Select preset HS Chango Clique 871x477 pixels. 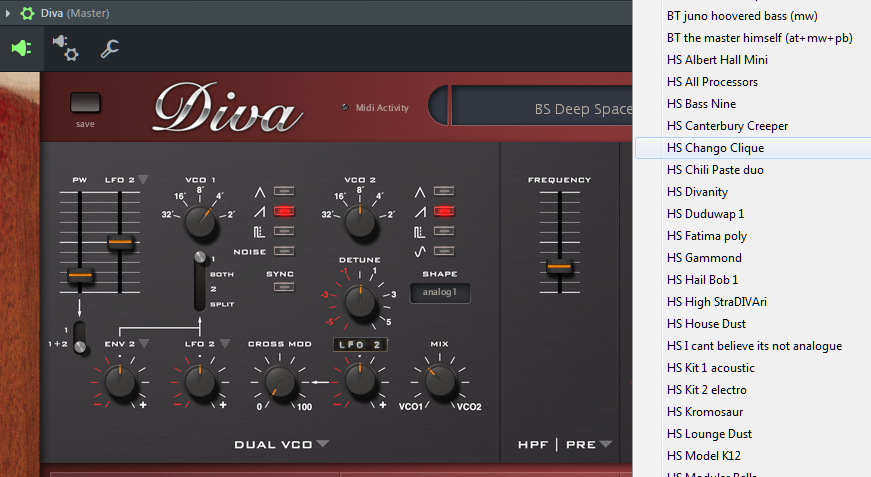[753, 148]
